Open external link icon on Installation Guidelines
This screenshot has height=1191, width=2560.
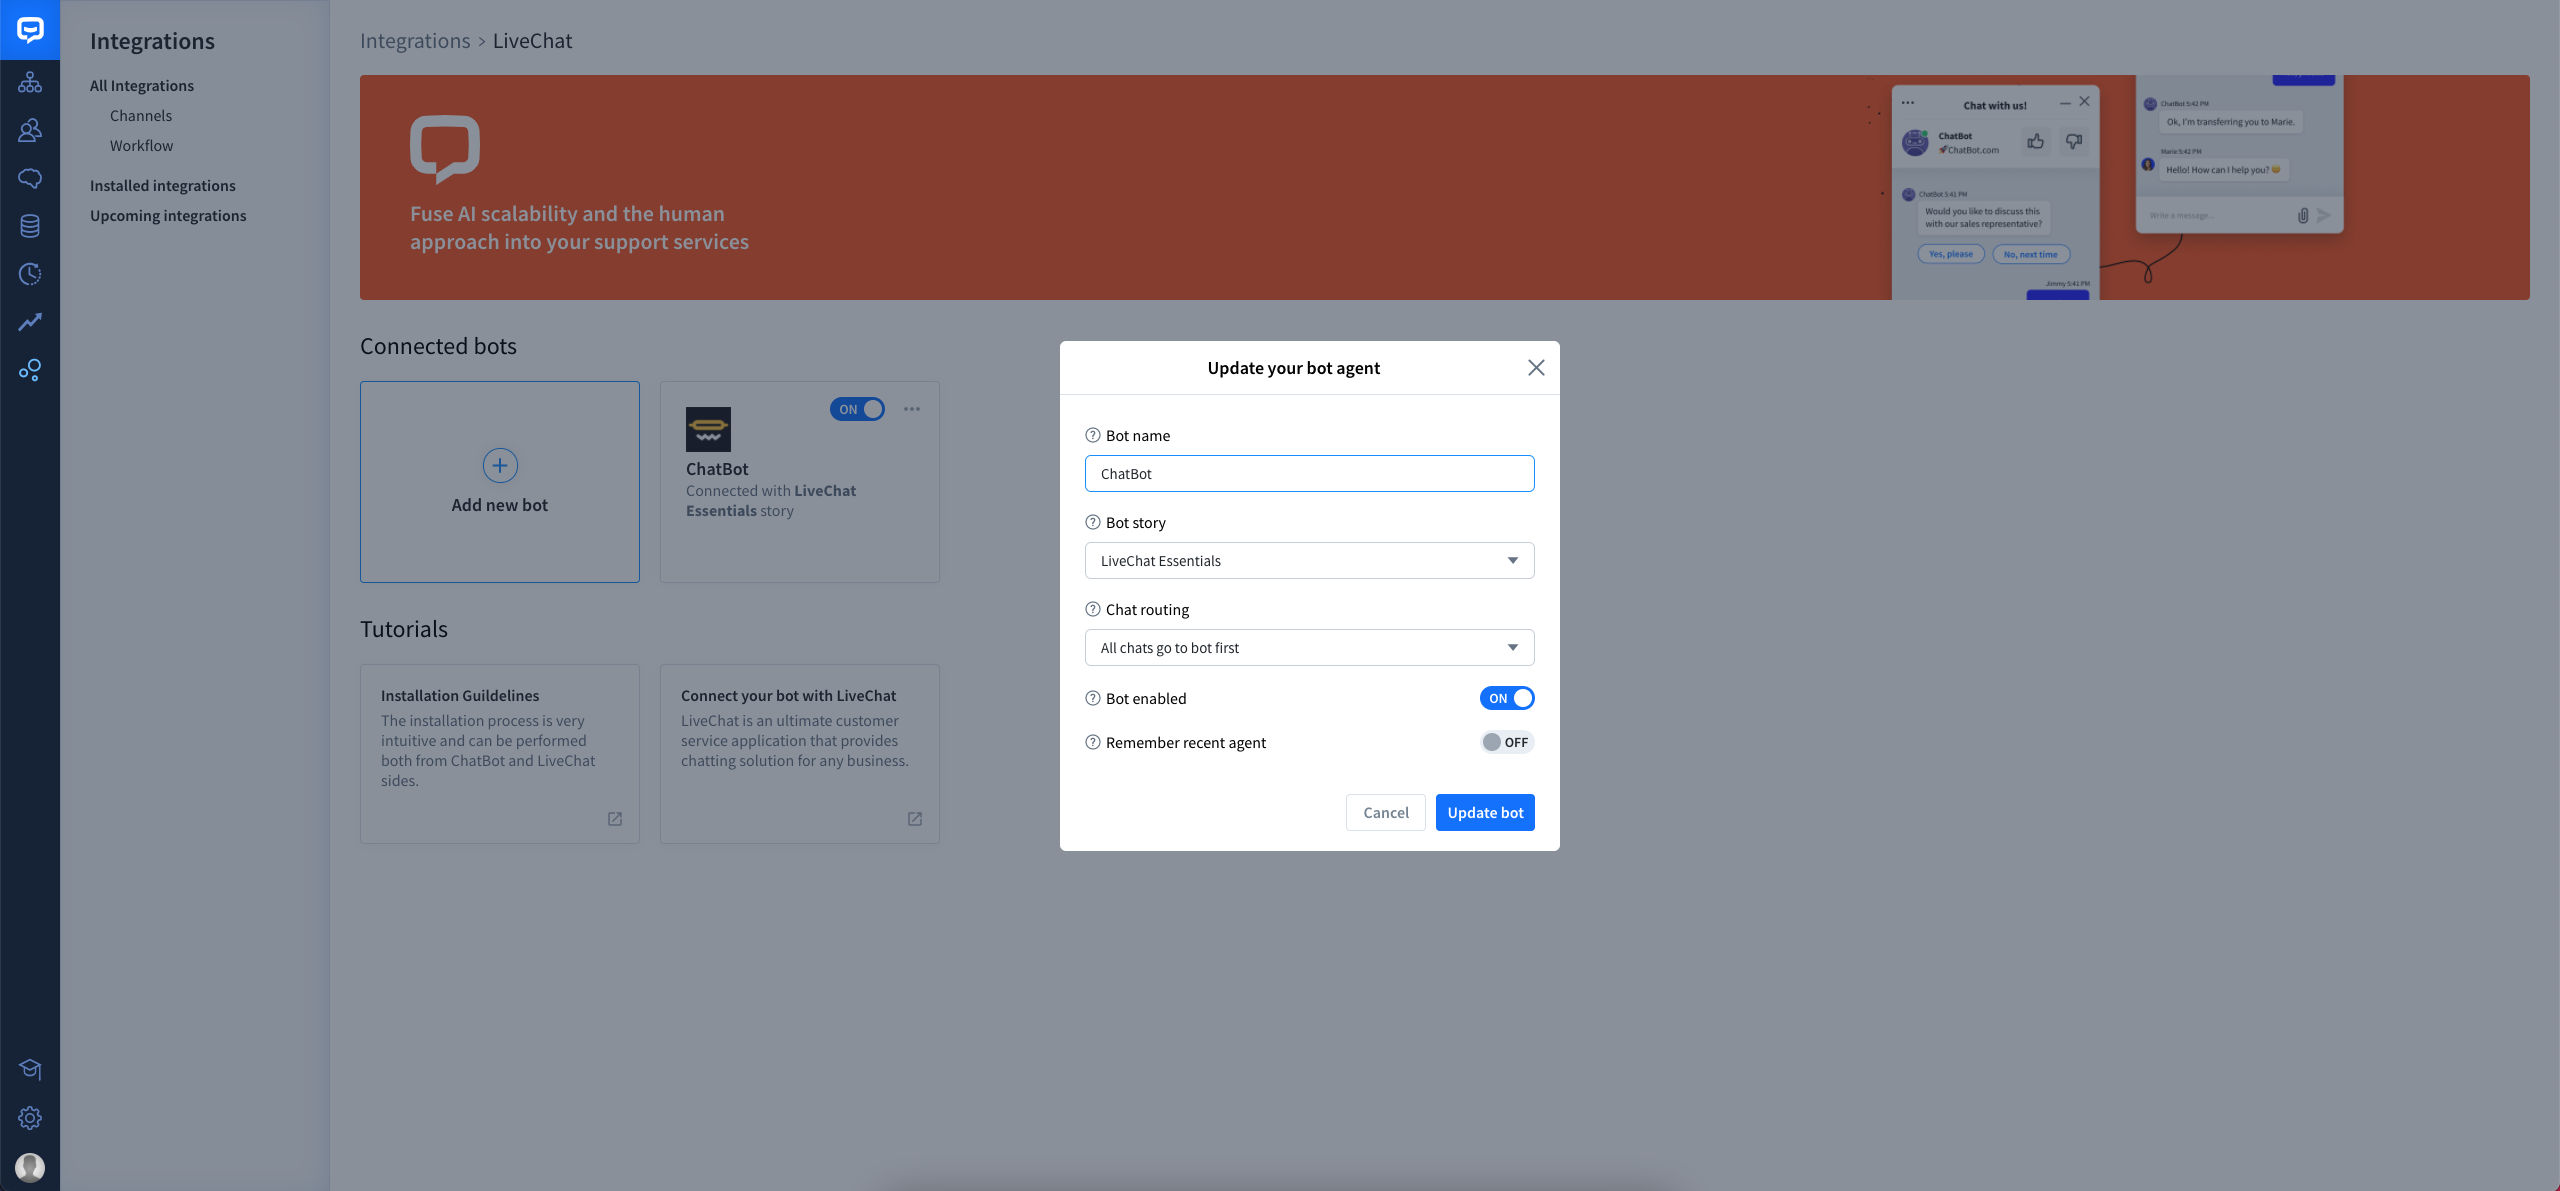click(x=615, y=819)
